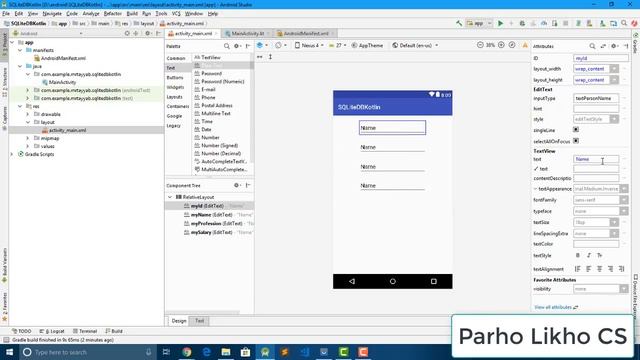
Task: Switch to the MainActivity.kt editor tab
Action: pos(247,33)
